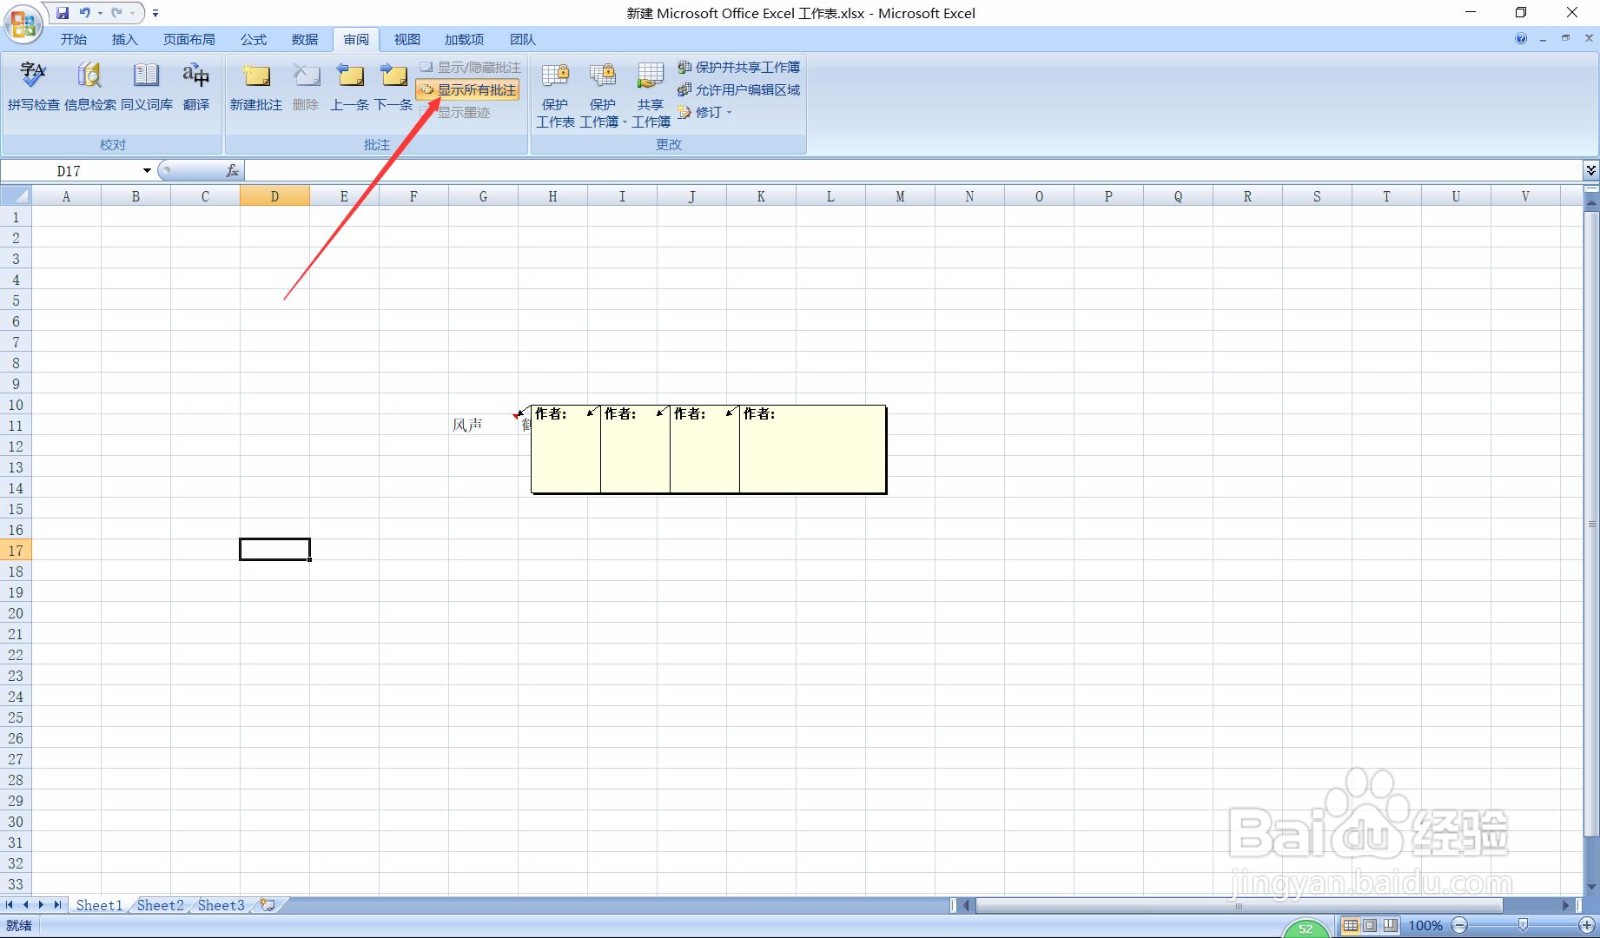Show the next sheet tab with arrow

(41, 905)
